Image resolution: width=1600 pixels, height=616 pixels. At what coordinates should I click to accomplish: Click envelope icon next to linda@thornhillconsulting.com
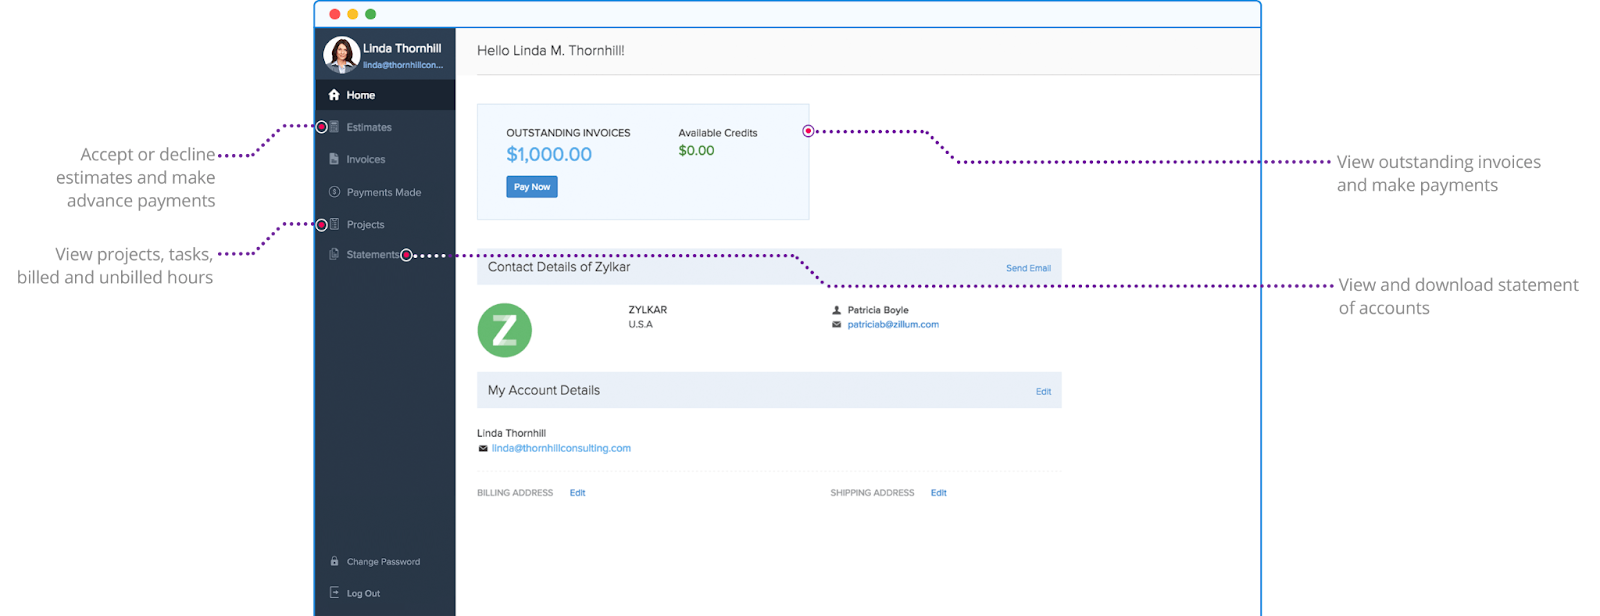point(483,448)
